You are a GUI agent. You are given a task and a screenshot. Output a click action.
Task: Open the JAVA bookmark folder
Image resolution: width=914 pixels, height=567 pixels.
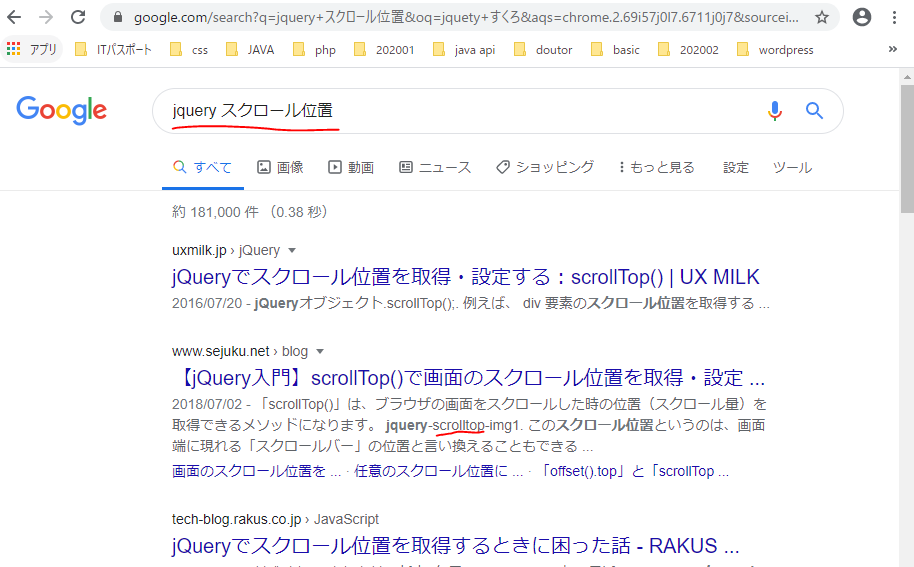click(x=250, y=50)
